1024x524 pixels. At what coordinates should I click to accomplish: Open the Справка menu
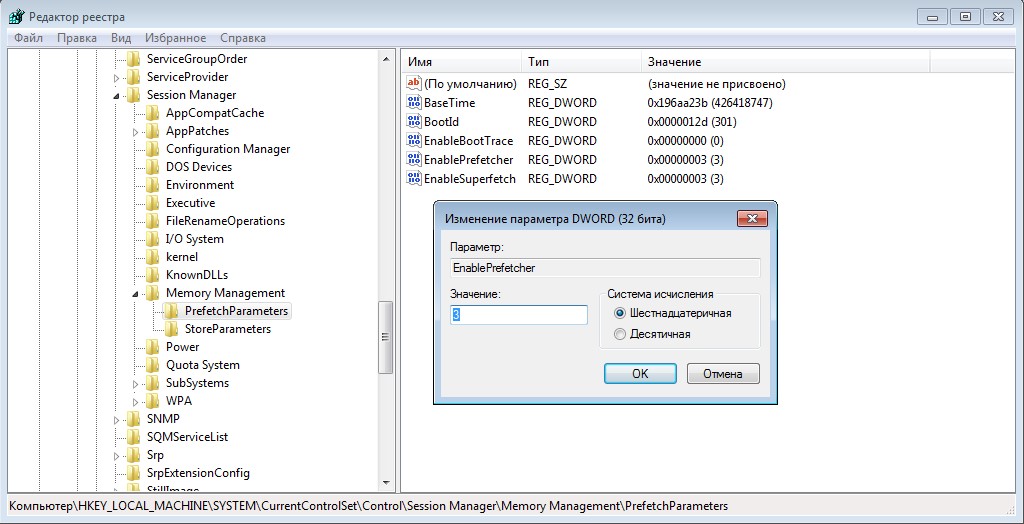pos(243,38)
